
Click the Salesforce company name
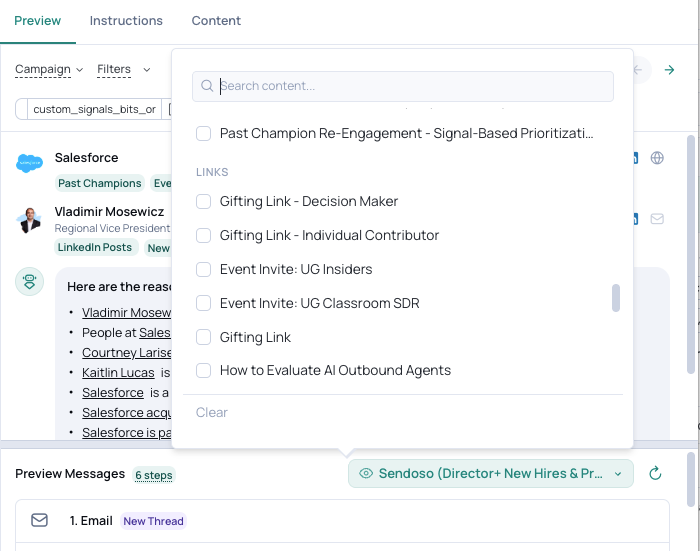click(87, 158)
